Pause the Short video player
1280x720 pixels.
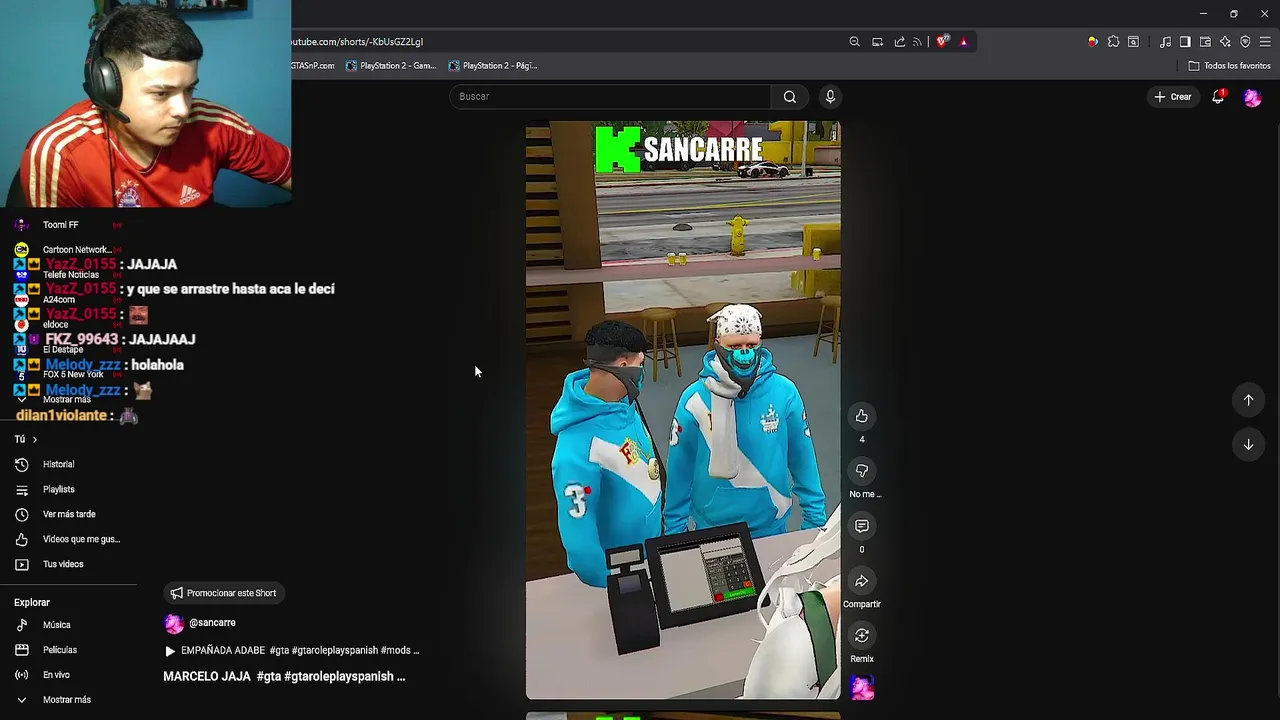tap(683, 410)
